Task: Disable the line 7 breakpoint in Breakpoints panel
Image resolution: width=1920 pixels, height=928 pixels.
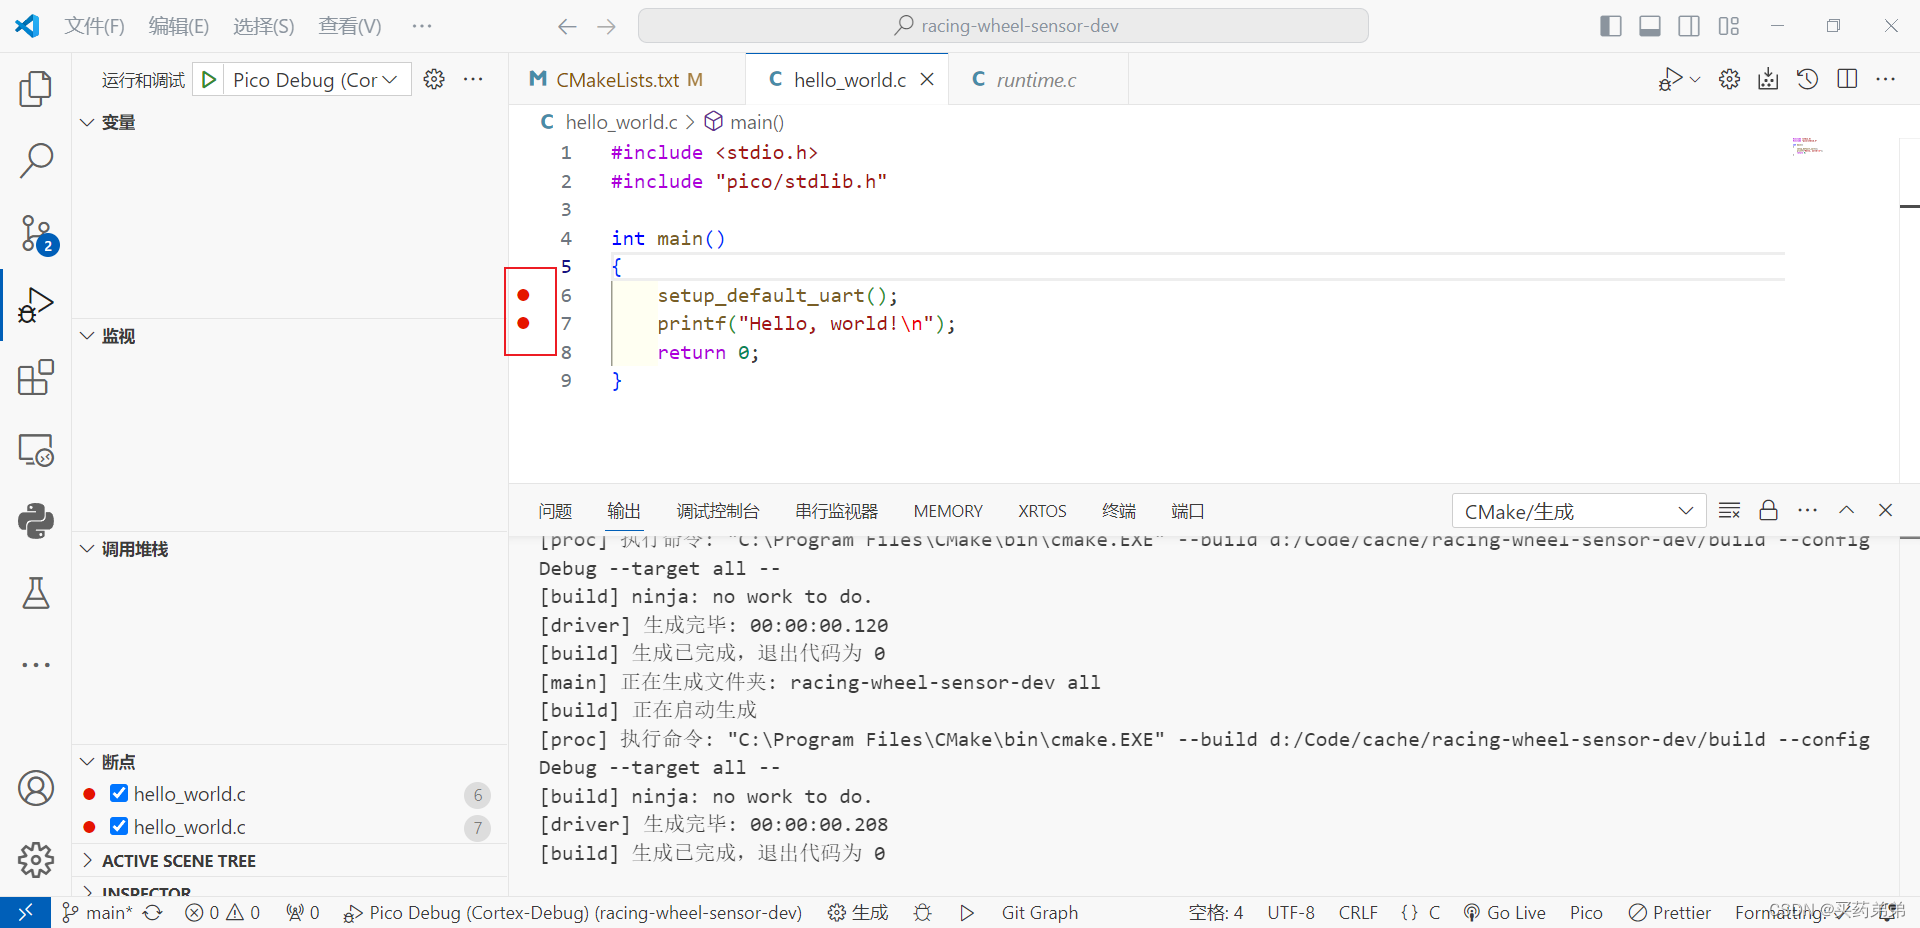Action: tap(119, 827)
